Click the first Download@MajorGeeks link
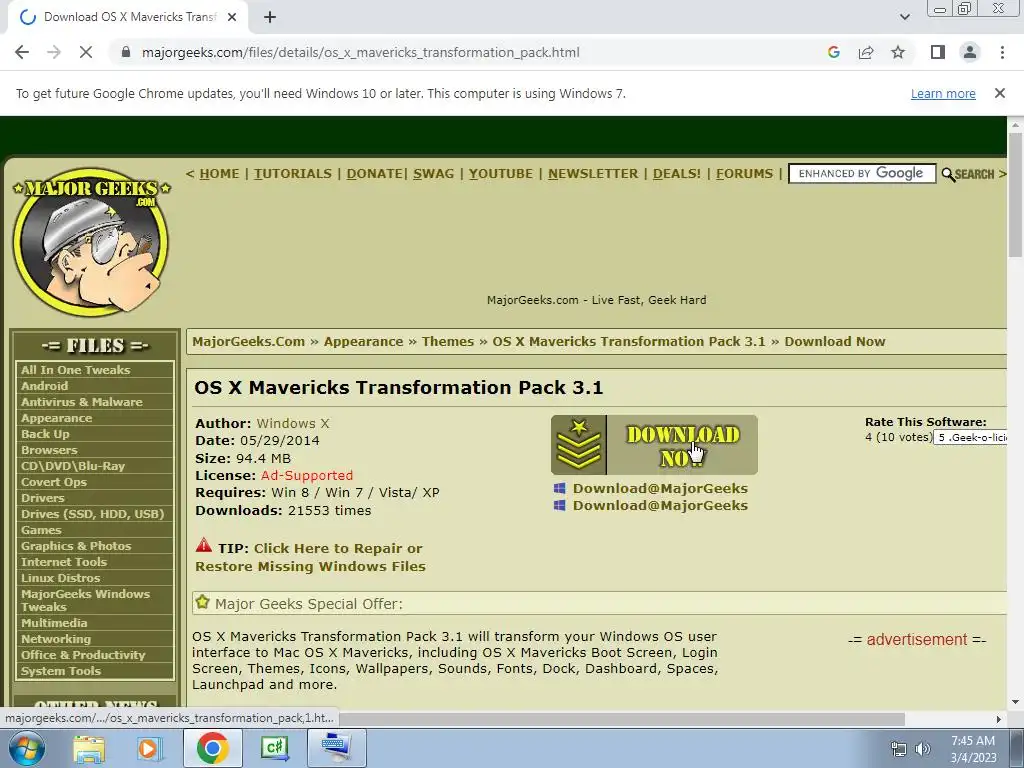Image resolution: width=1024 pixels, height=768 pixels. coord(660,488)
